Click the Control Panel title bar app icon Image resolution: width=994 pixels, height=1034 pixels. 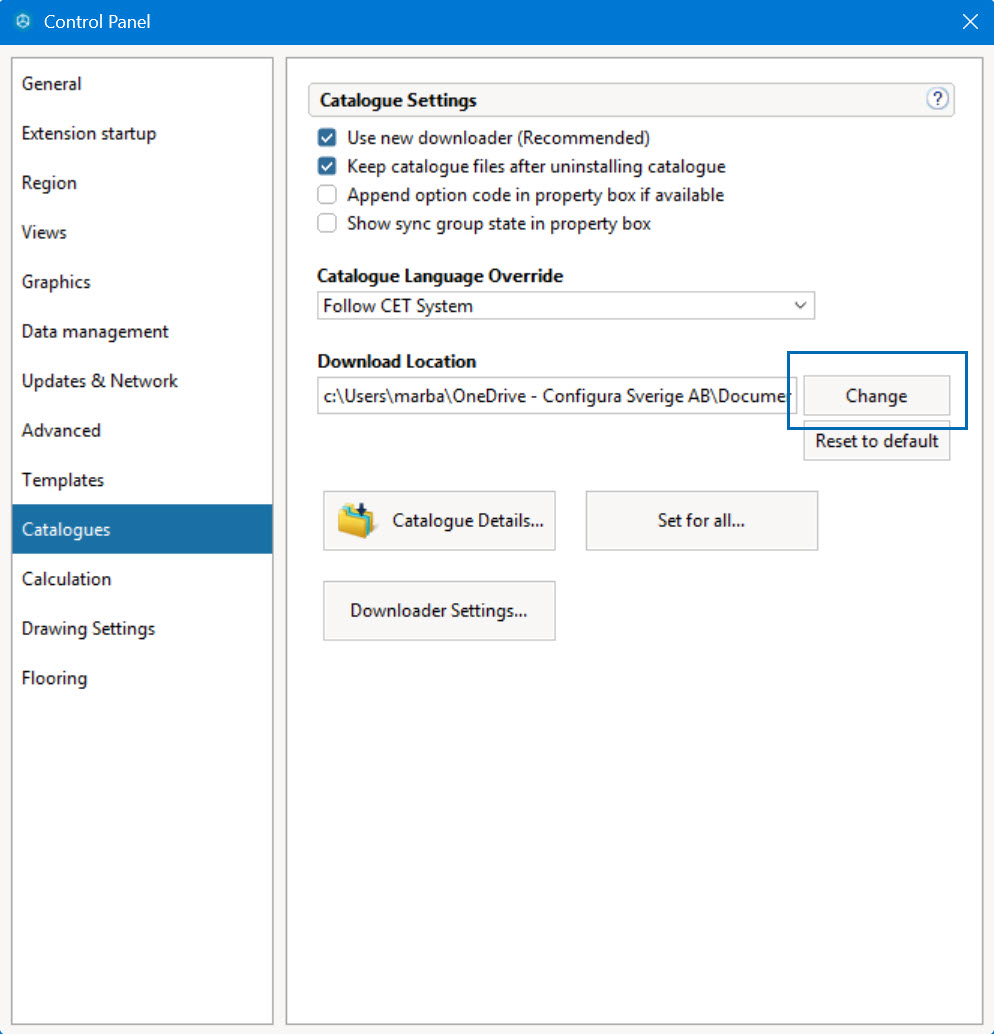[x=23, y=21]
